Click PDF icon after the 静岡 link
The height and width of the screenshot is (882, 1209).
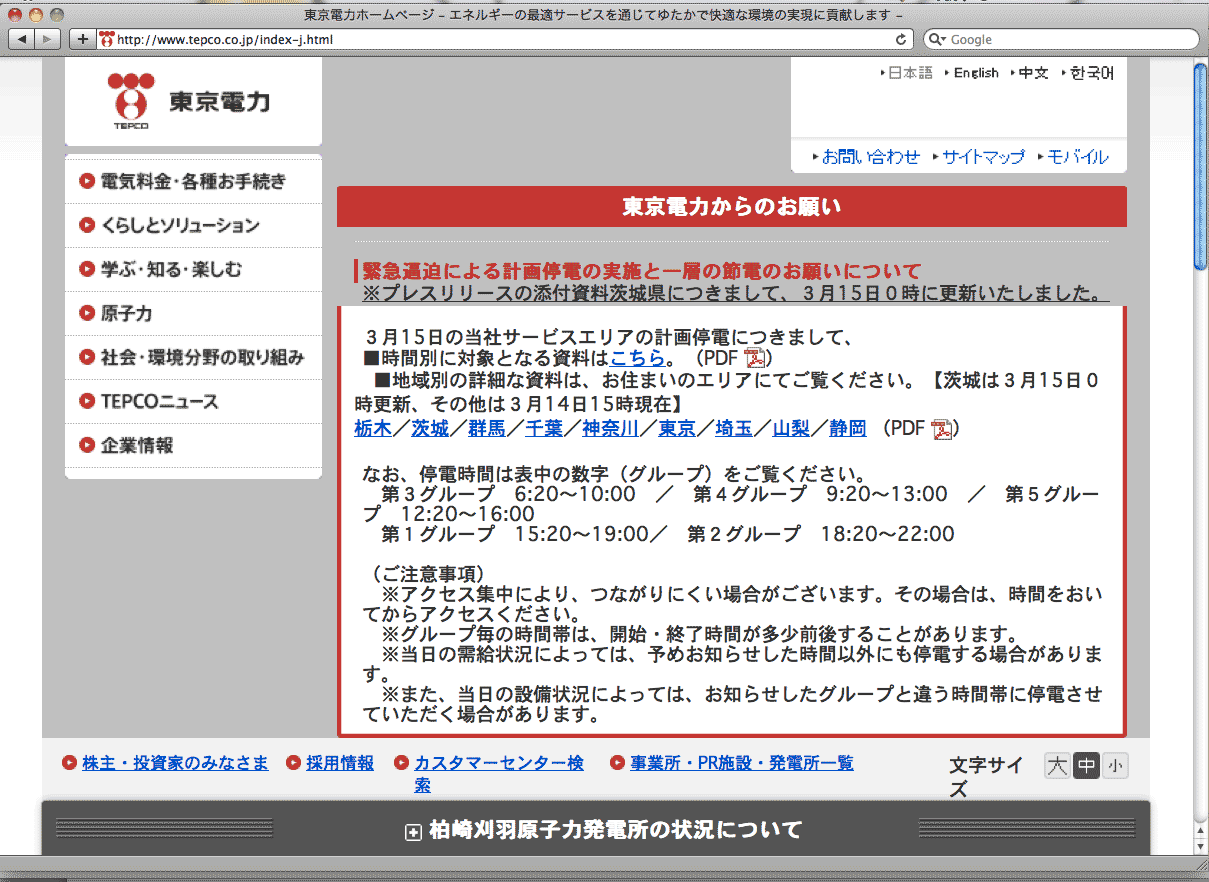tap(941, 429)
